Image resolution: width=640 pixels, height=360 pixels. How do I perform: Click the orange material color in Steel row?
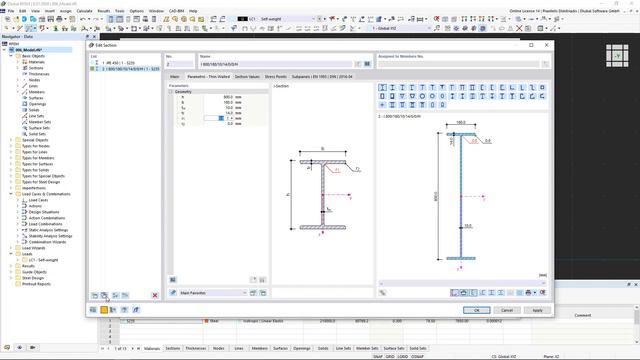click(207, 321)
